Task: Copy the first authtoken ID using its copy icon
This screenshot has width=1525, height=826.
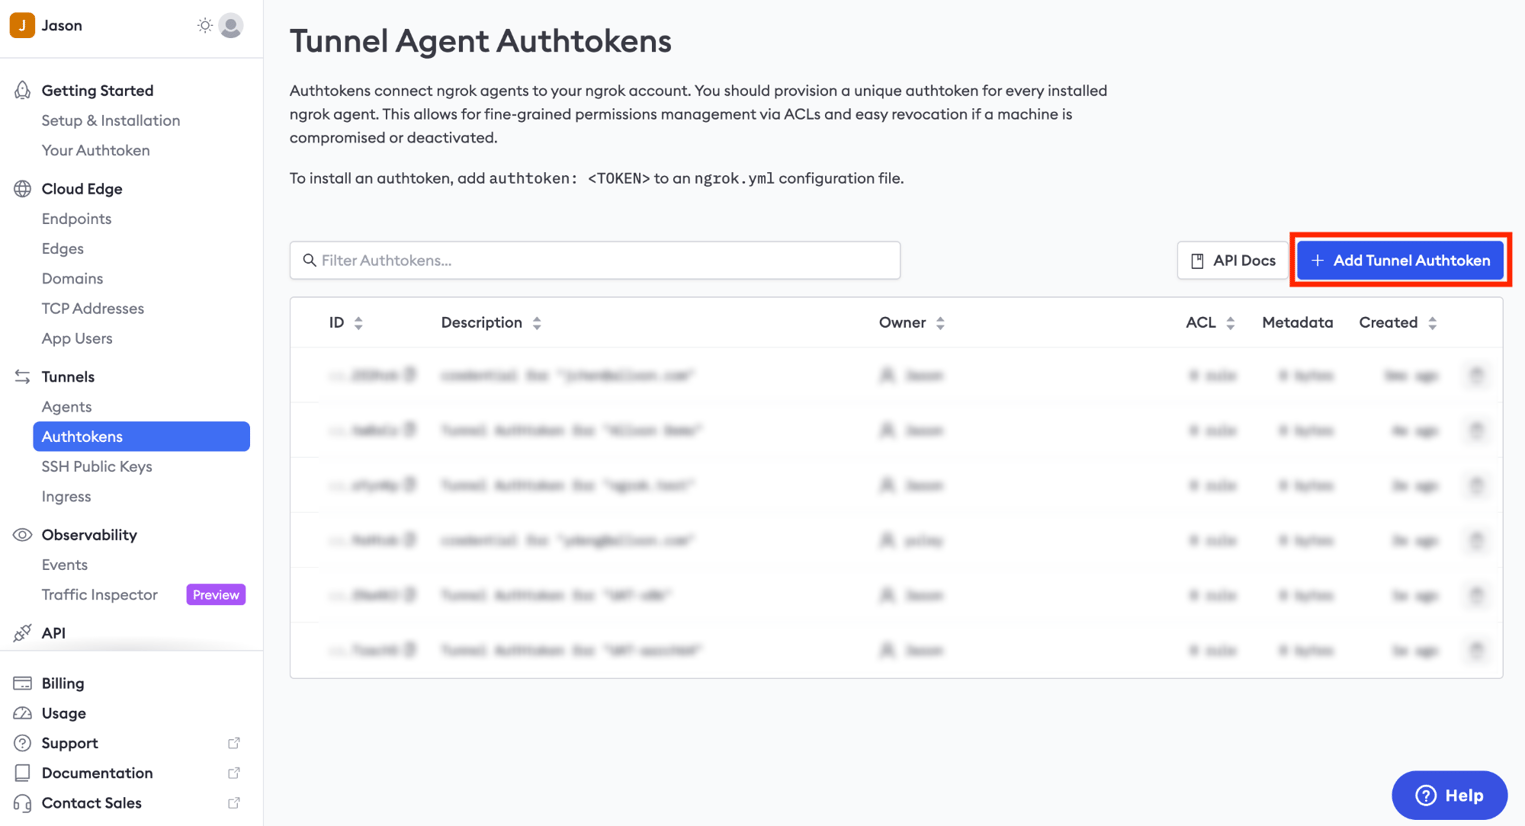Action: tap(411, 374)
